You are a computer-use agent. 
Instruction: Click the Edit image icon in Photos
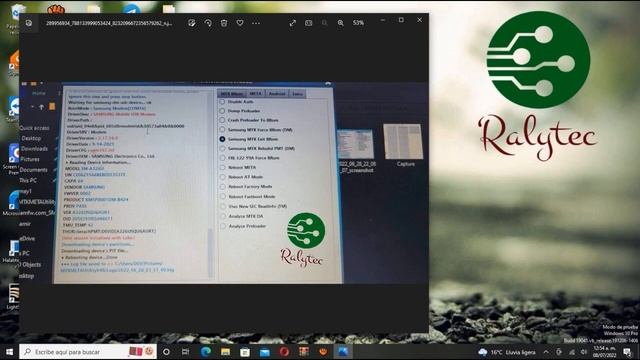(x=191, y=23)
